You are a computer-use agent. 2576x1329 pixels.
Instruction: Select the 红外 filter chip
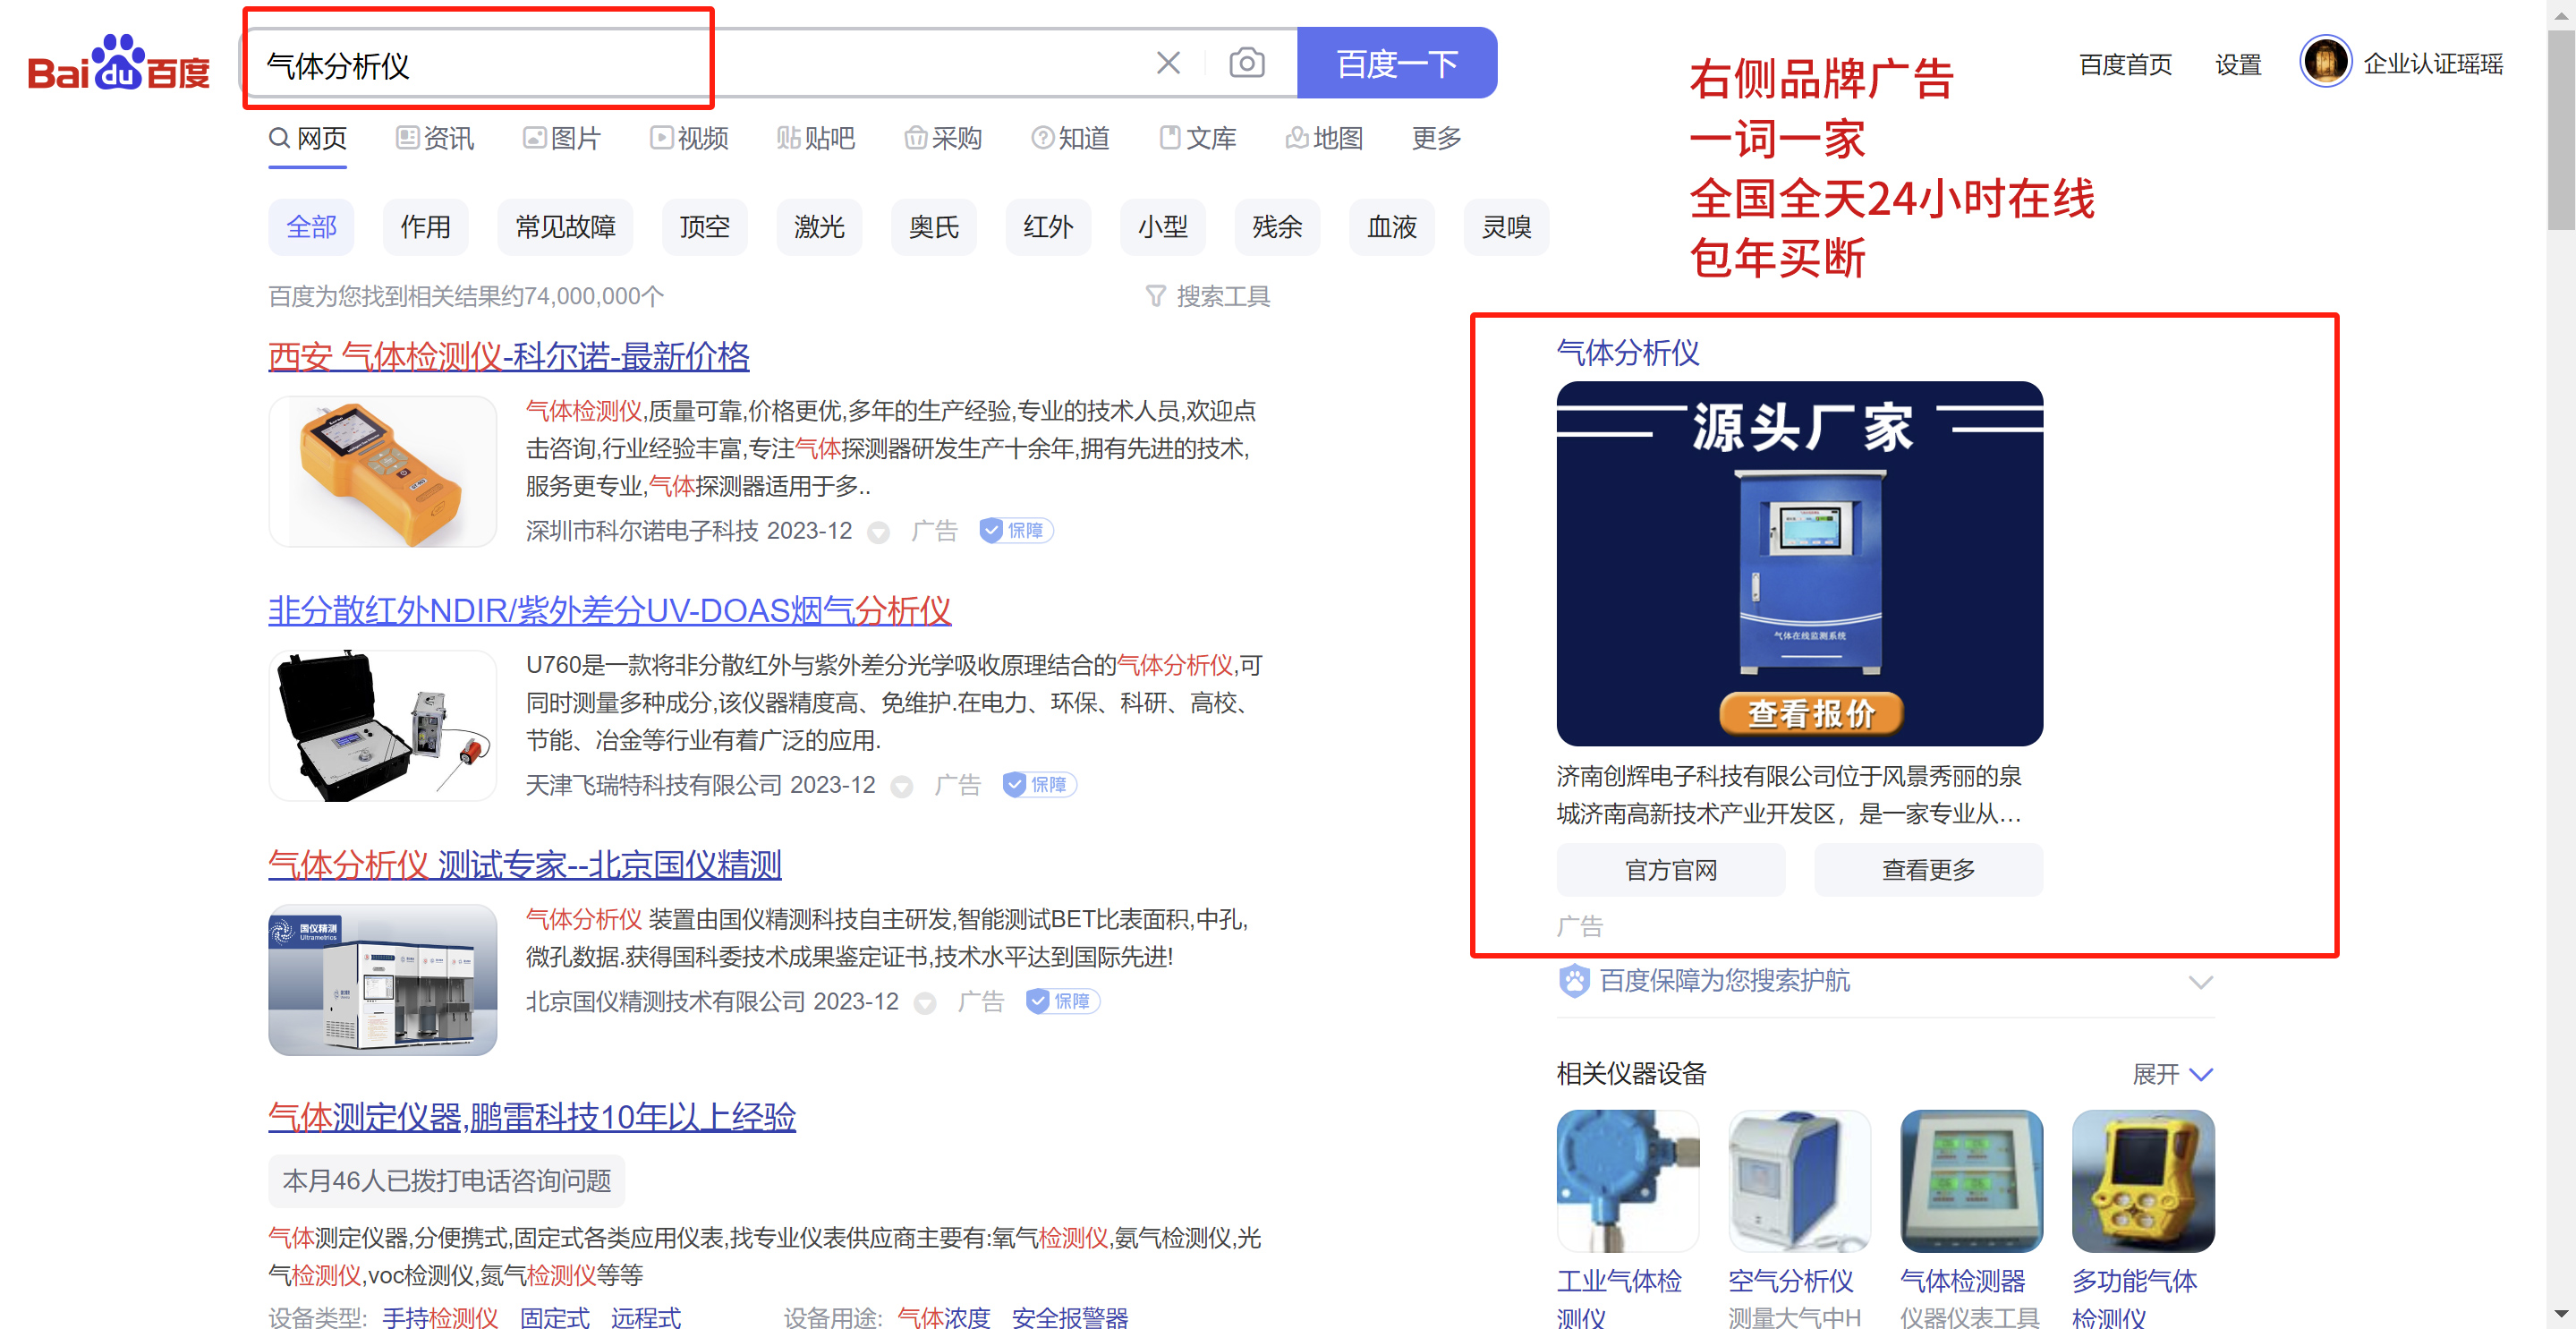[x=1048, y=227]
